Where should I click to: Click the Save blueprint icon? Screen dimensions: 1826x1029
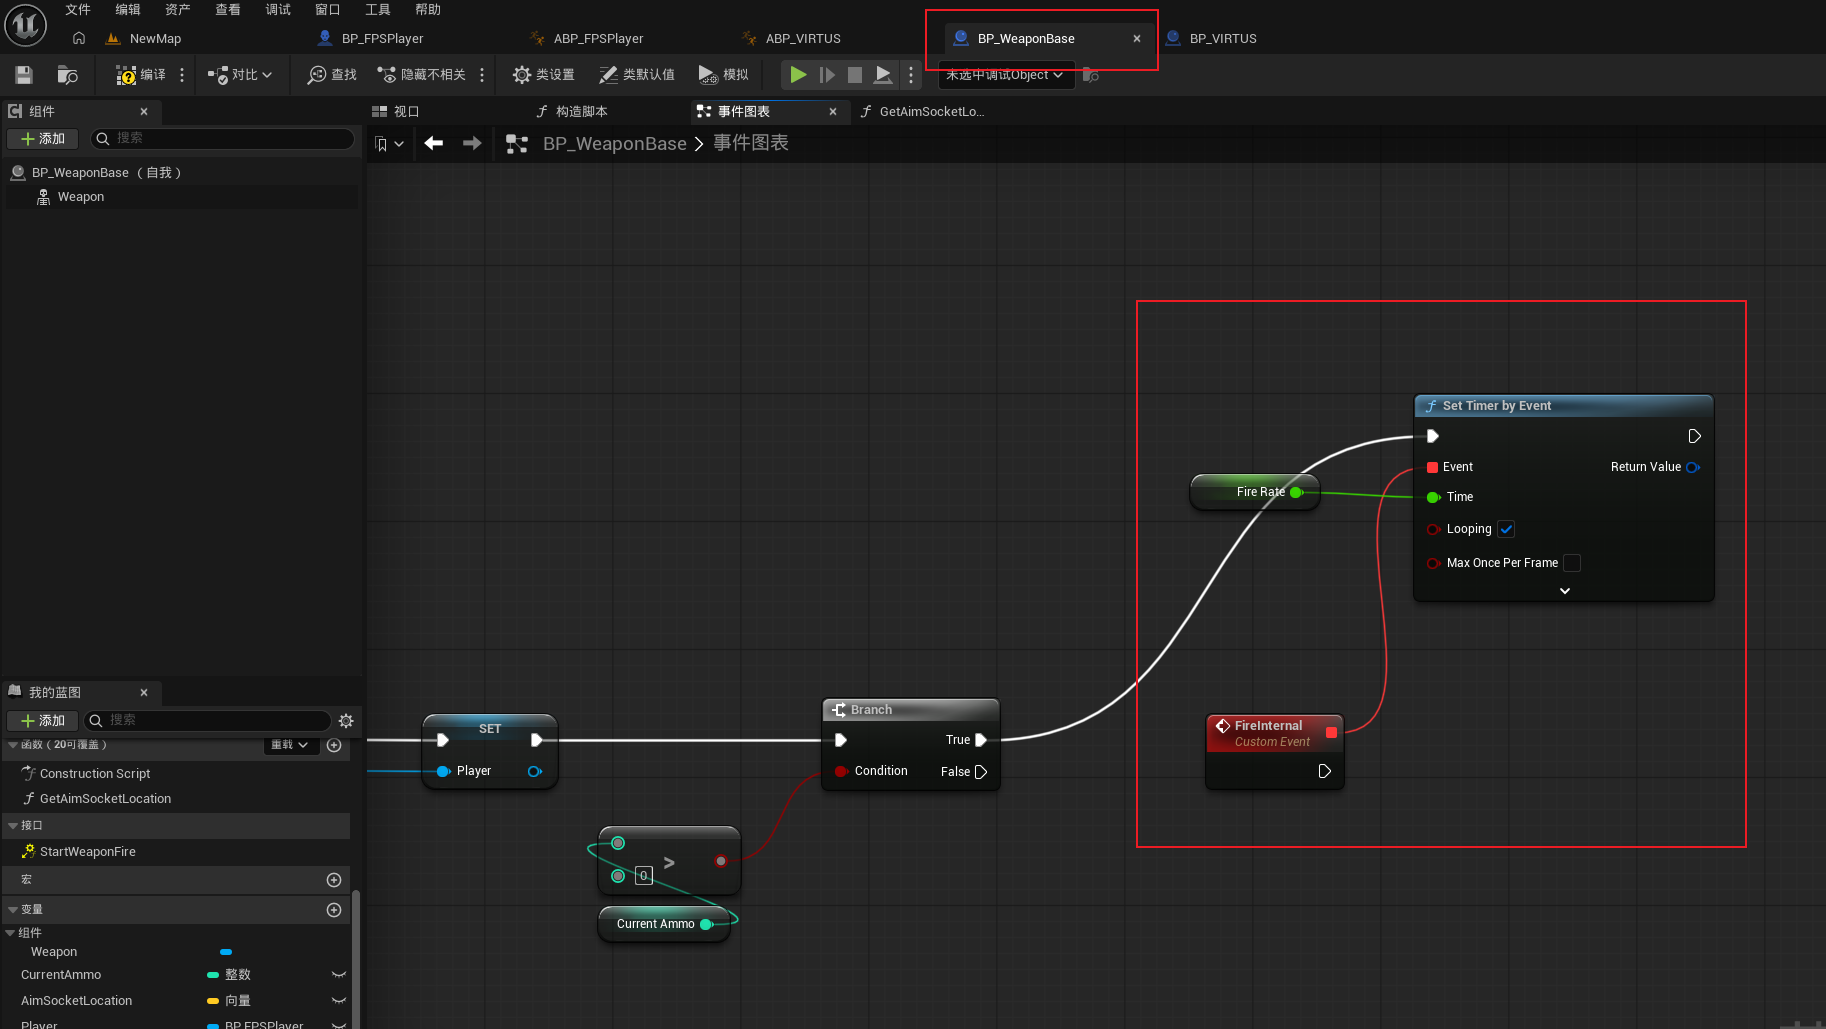pos(24,75)
